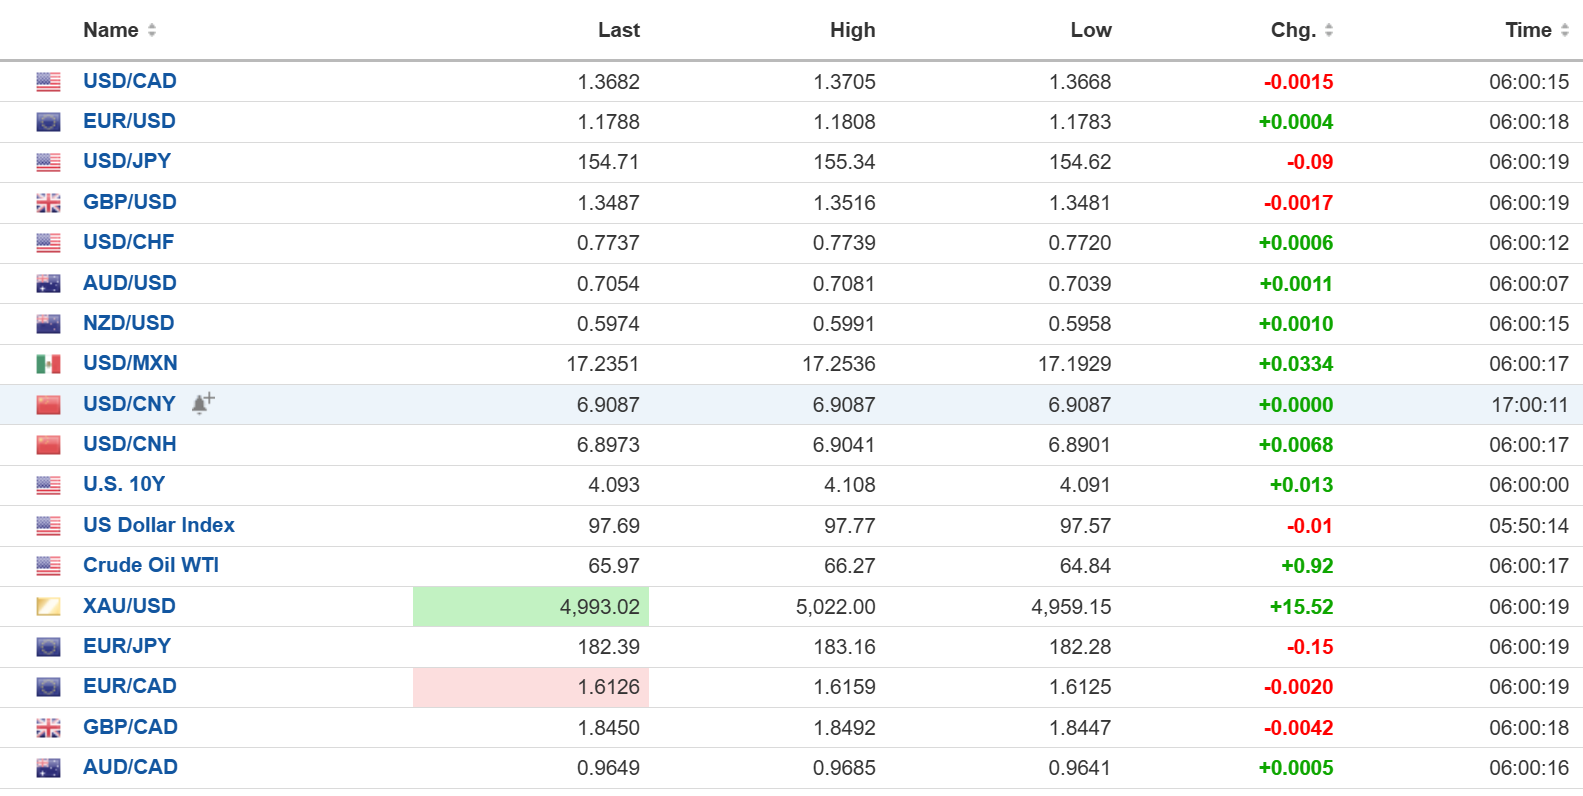1583x796 pixels.
Task: Click the China flag icon beside USD/CNH
Action: [x=48, y=445]
